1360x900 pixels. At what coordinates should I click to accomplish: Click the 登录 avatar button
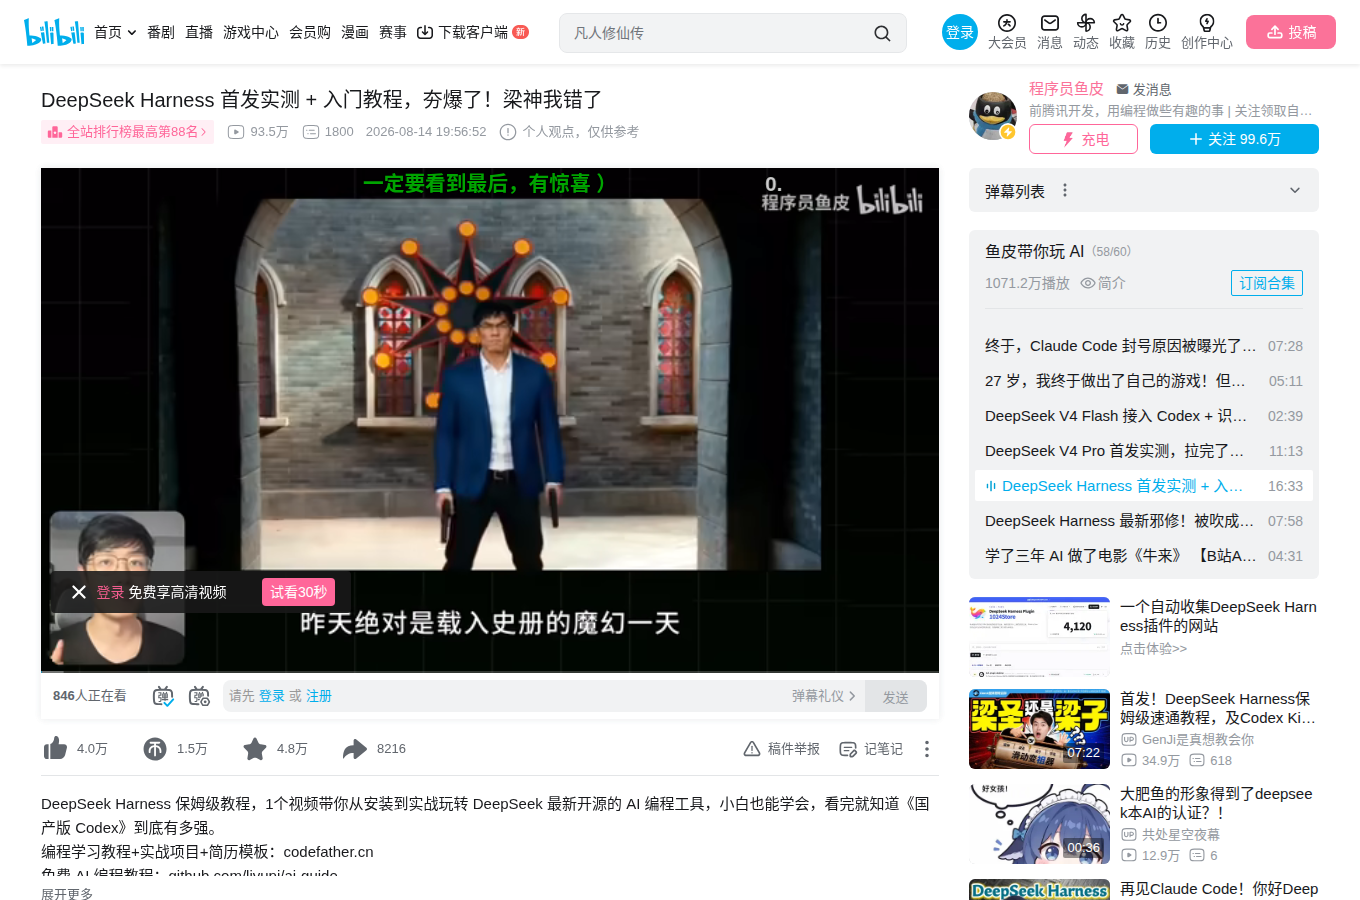pyautogui.click(x=960, y=32)
